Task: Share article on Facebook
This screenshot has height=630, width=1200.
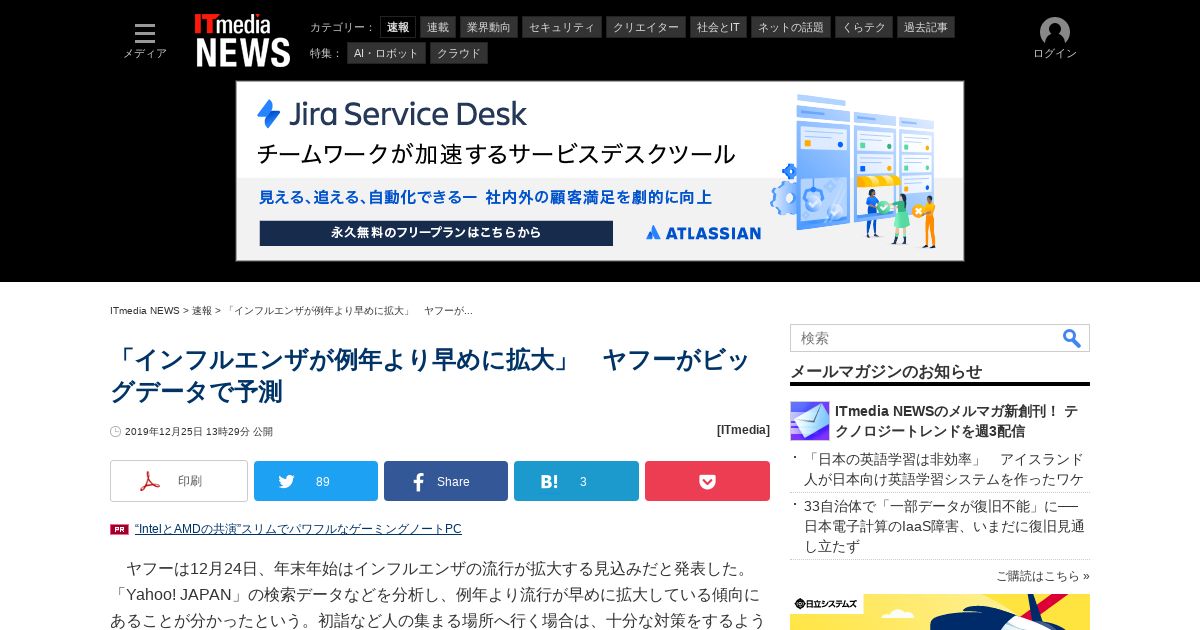Action: coord(446,481)
